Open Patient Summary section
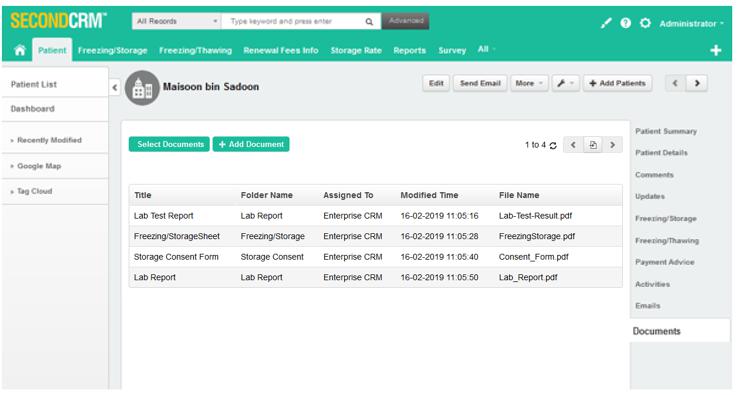The image size is (739, 395). [x=666, y=131]
